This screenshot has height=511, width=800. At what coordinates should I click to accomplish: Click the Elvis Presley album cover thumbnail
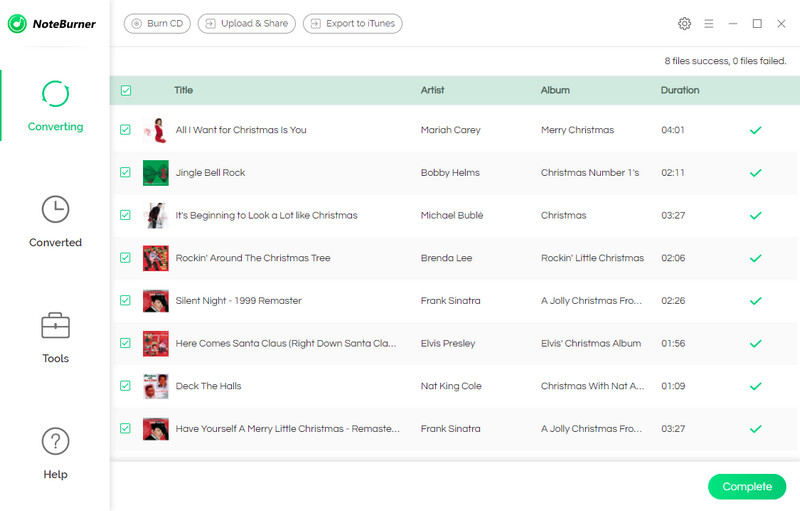pos(156,343)
